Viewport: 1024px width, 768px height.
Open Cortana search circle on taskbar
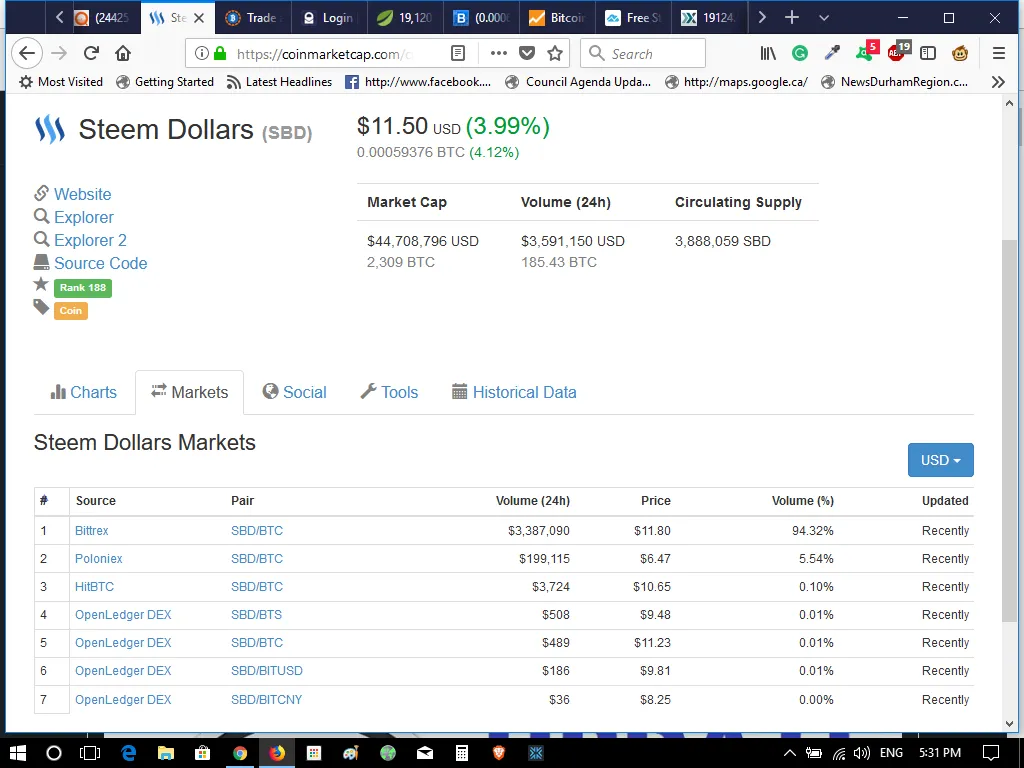[54, 753]
